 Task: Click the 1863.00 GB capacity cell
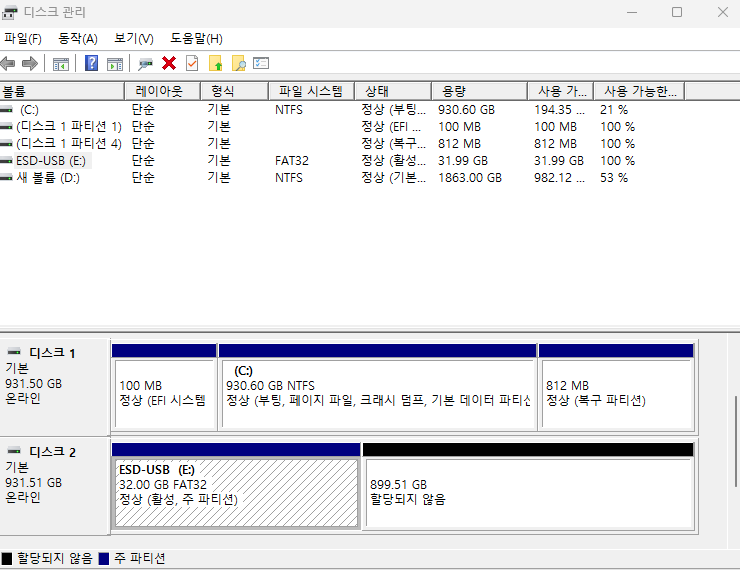coord(470,178)
